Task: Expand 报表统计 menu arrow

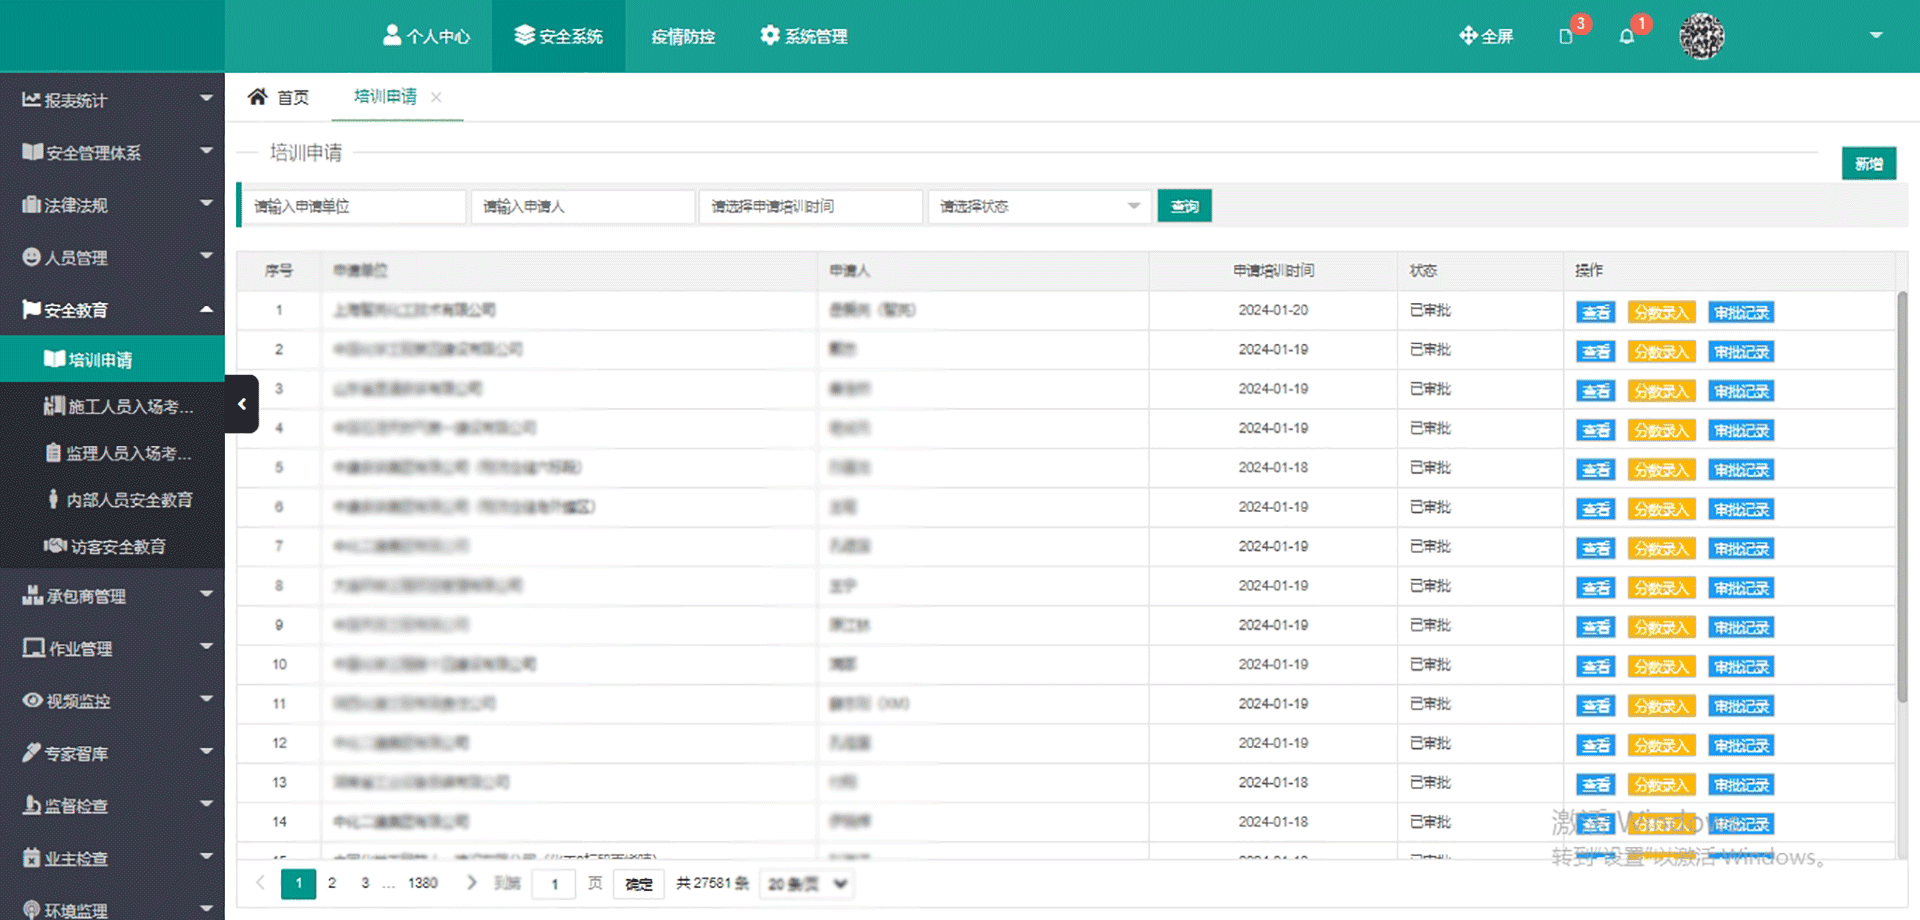Action: (x=206, y=98)
